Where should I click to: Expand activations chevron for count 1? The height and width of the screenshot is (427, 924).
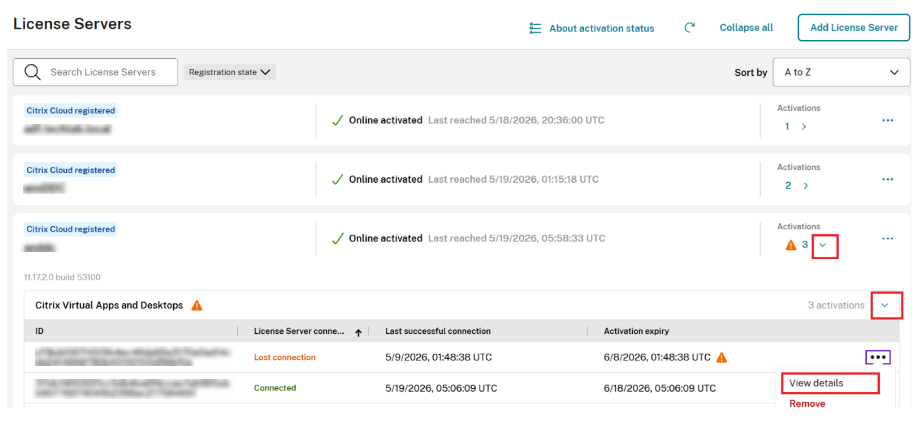[804, 127]
